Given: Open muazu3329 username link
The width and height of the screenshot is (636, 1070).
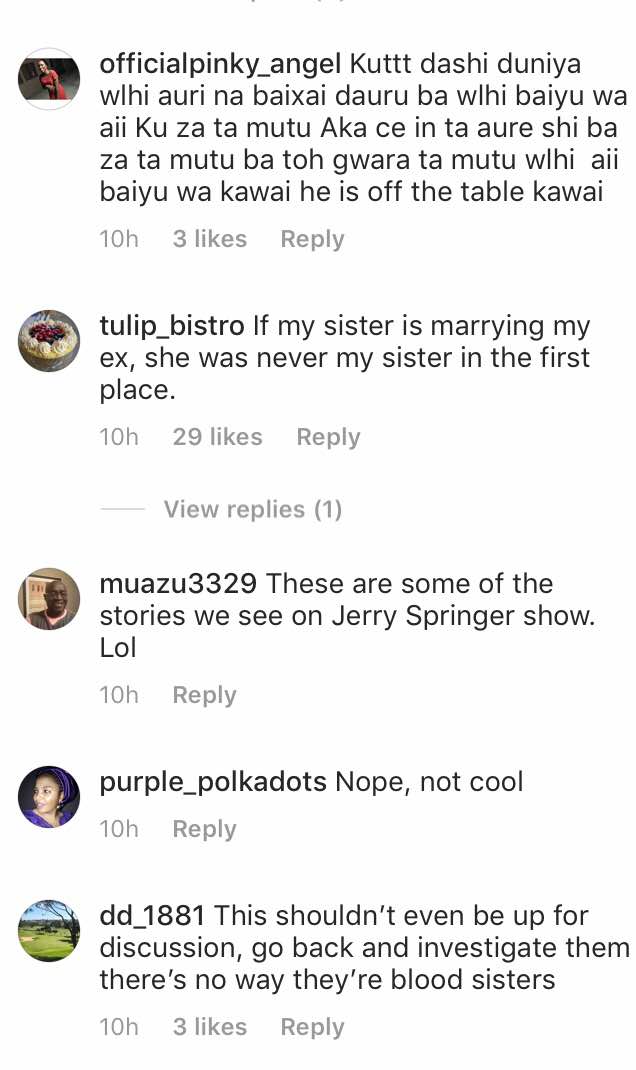Looking at the screenshot, I should tap(179, 584).
